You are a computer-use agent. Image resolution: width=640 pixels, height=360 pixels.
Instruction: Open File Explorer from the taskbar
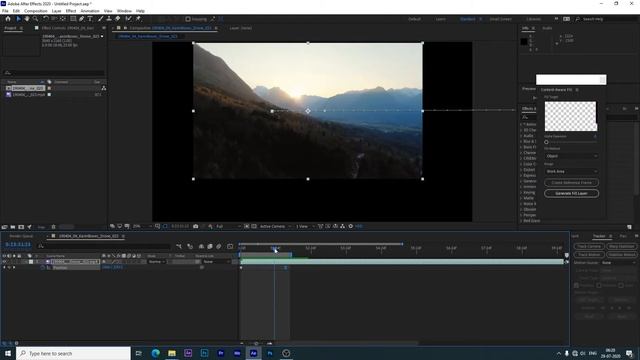[172, 353]
